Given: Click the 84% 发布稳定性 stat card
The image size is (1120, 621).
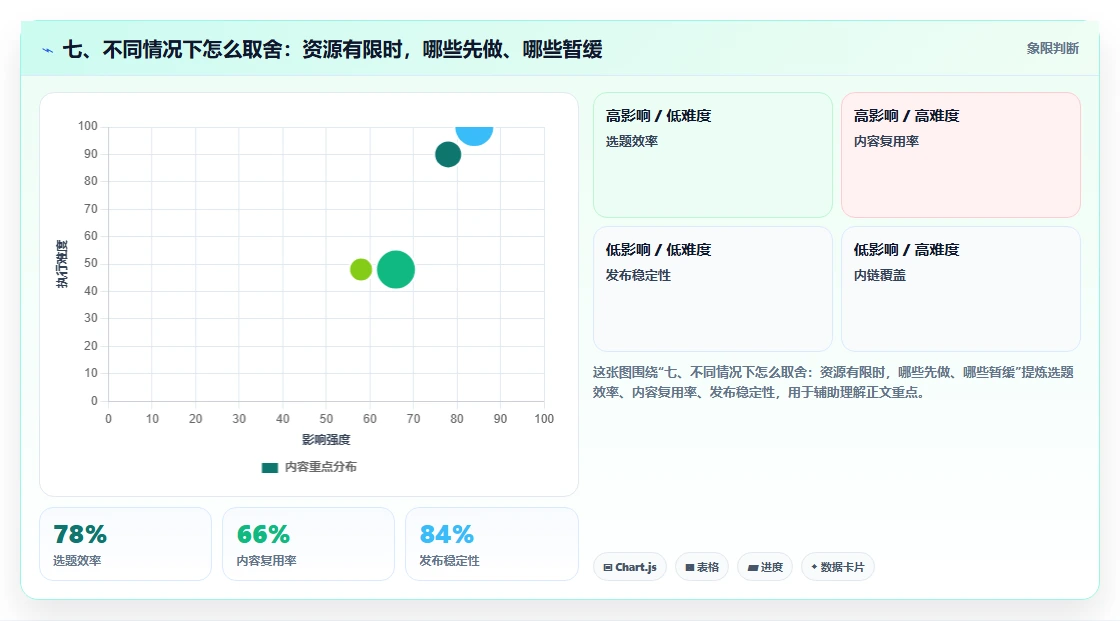Looking at the screenshot, I should pyautogui.click(x=491, y=544).
